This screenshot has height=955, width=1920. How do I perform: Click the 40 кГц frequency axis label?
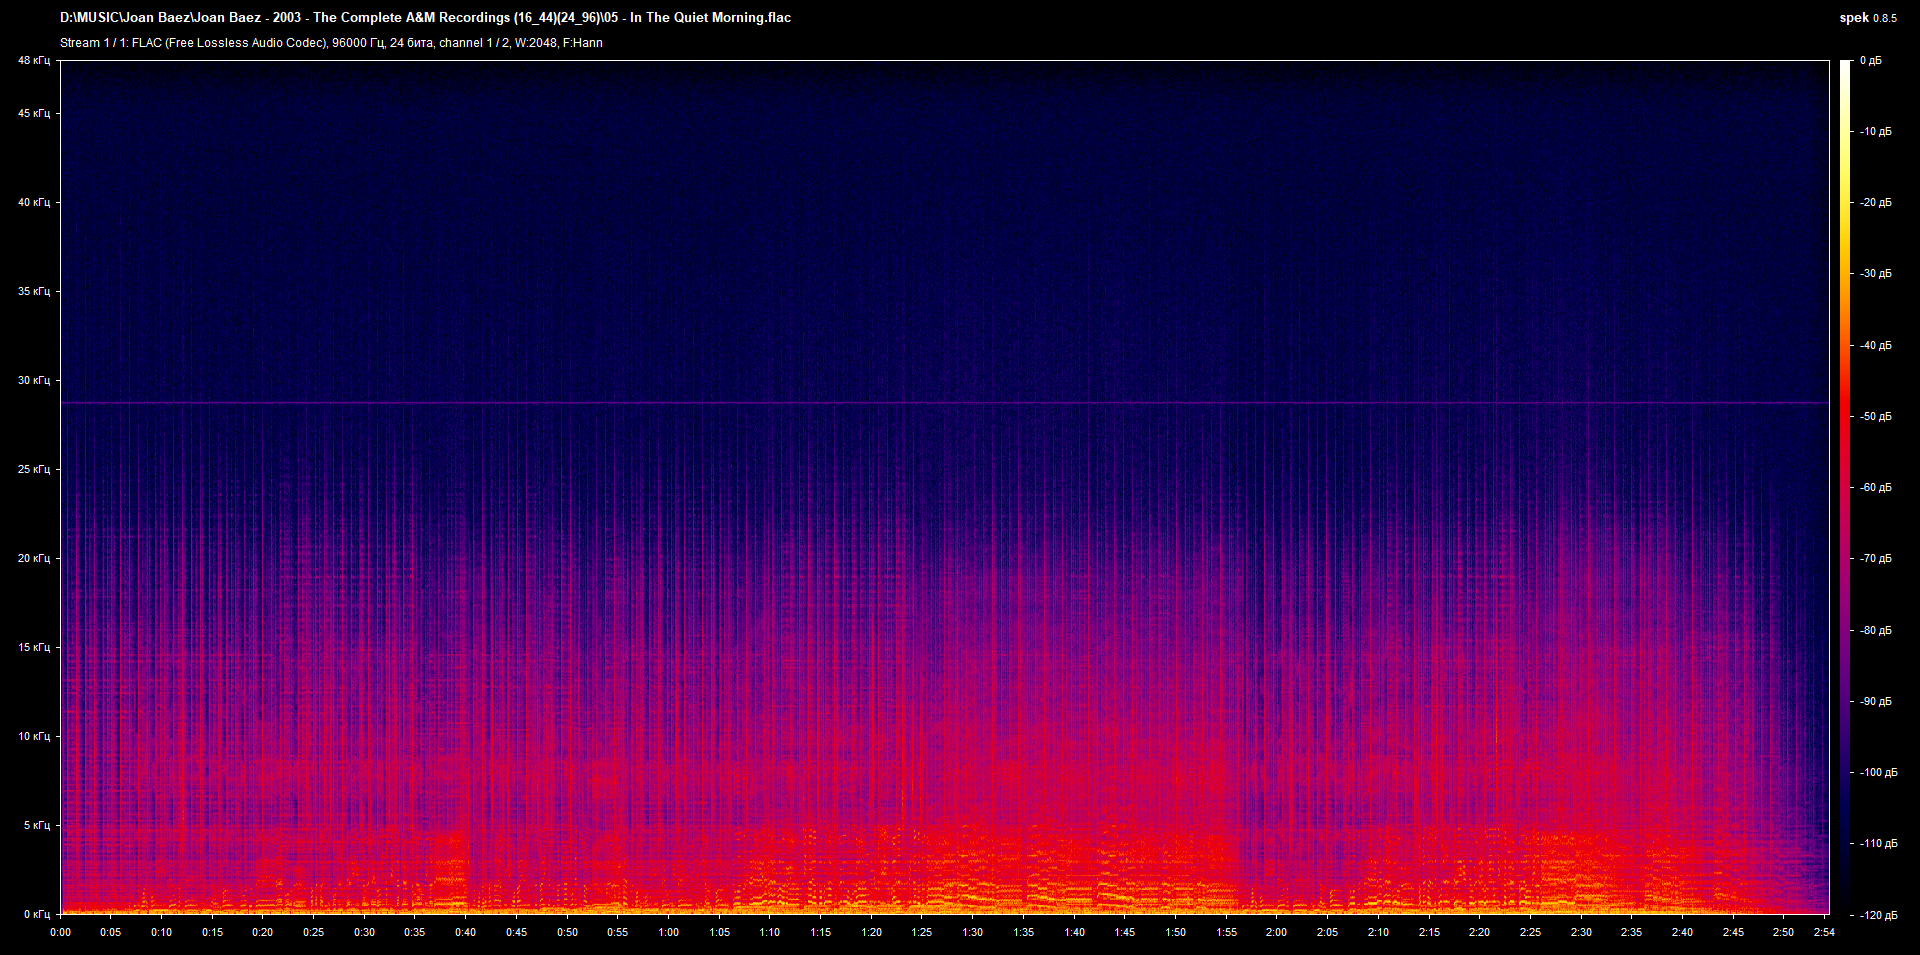coord(34,203)
